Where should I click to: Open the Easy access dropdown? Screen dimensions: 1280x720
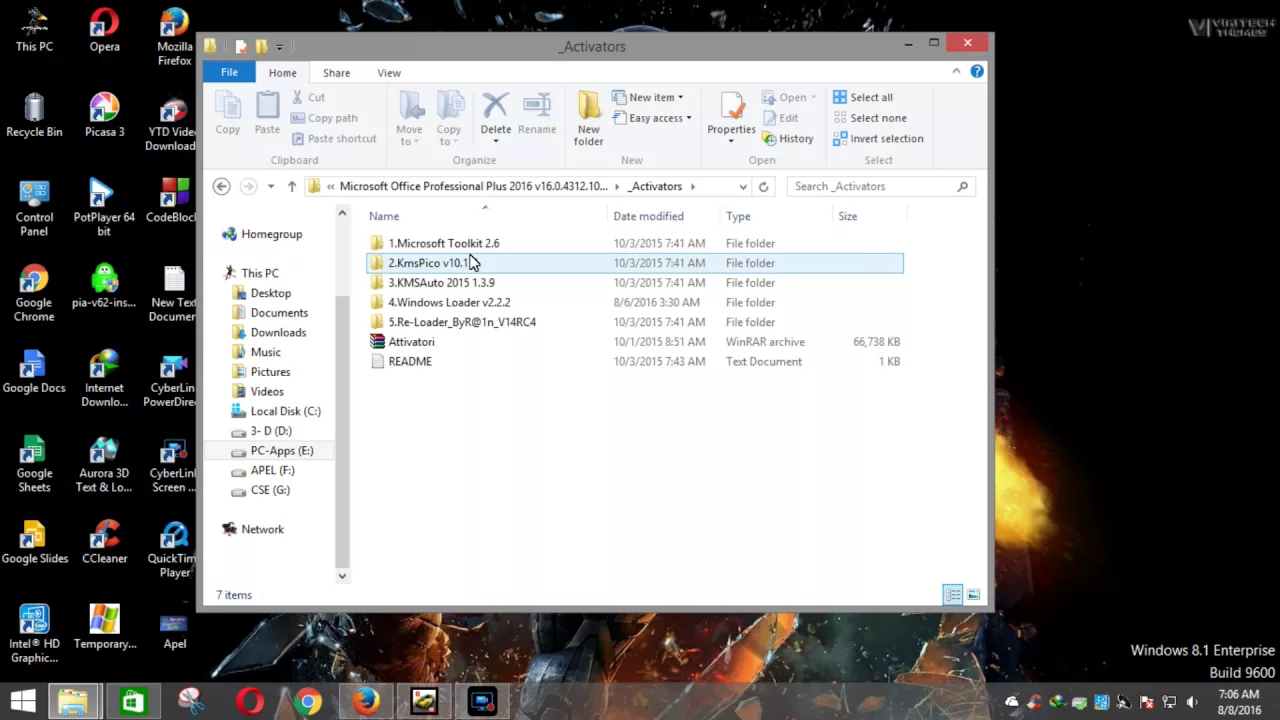click(652, 118)
